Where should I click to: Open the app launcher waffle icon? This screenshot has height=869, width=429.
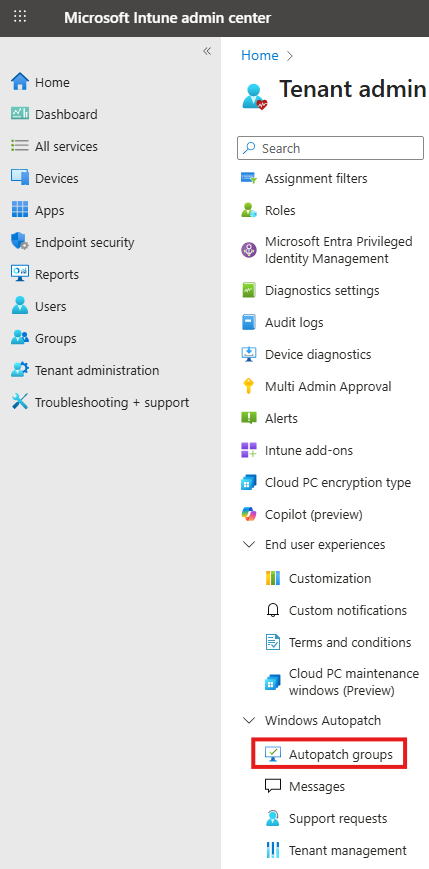[x=20, y=17]
